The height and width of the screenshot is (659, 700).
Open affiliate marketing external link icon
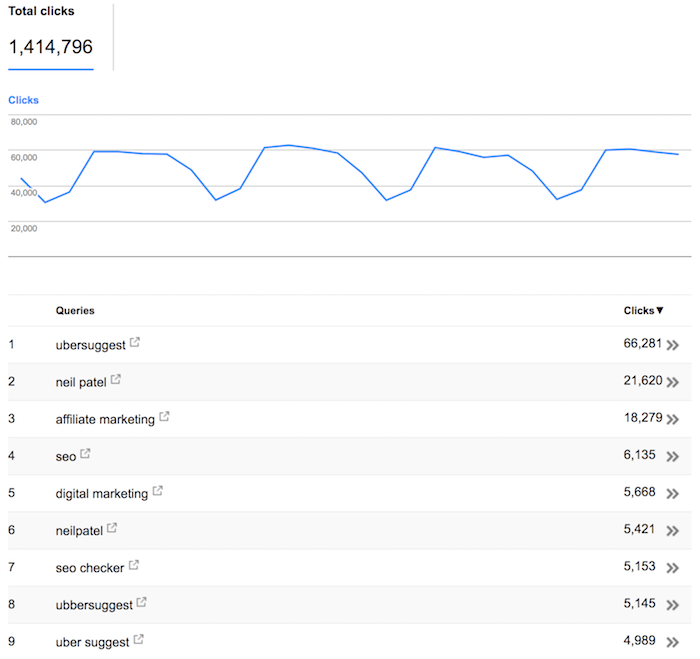164,417
